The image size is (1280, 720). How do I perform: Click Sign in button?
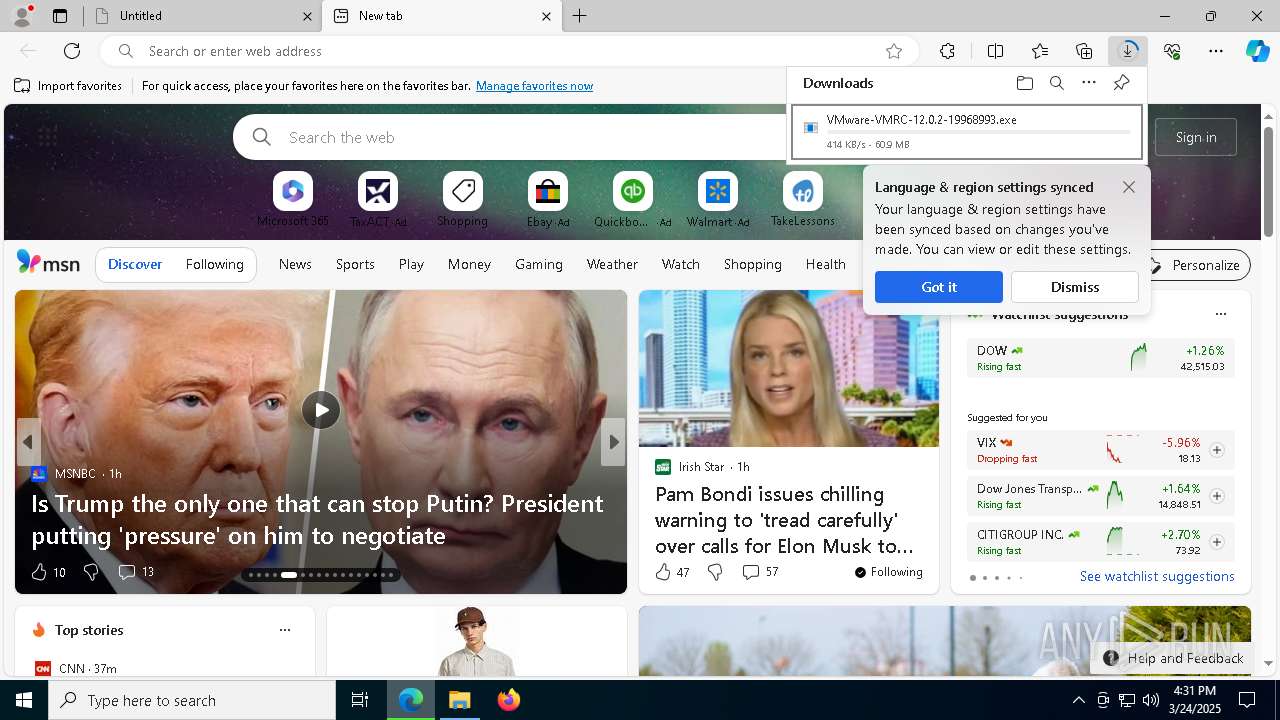pyautogui.click(x=1196, y=137)
